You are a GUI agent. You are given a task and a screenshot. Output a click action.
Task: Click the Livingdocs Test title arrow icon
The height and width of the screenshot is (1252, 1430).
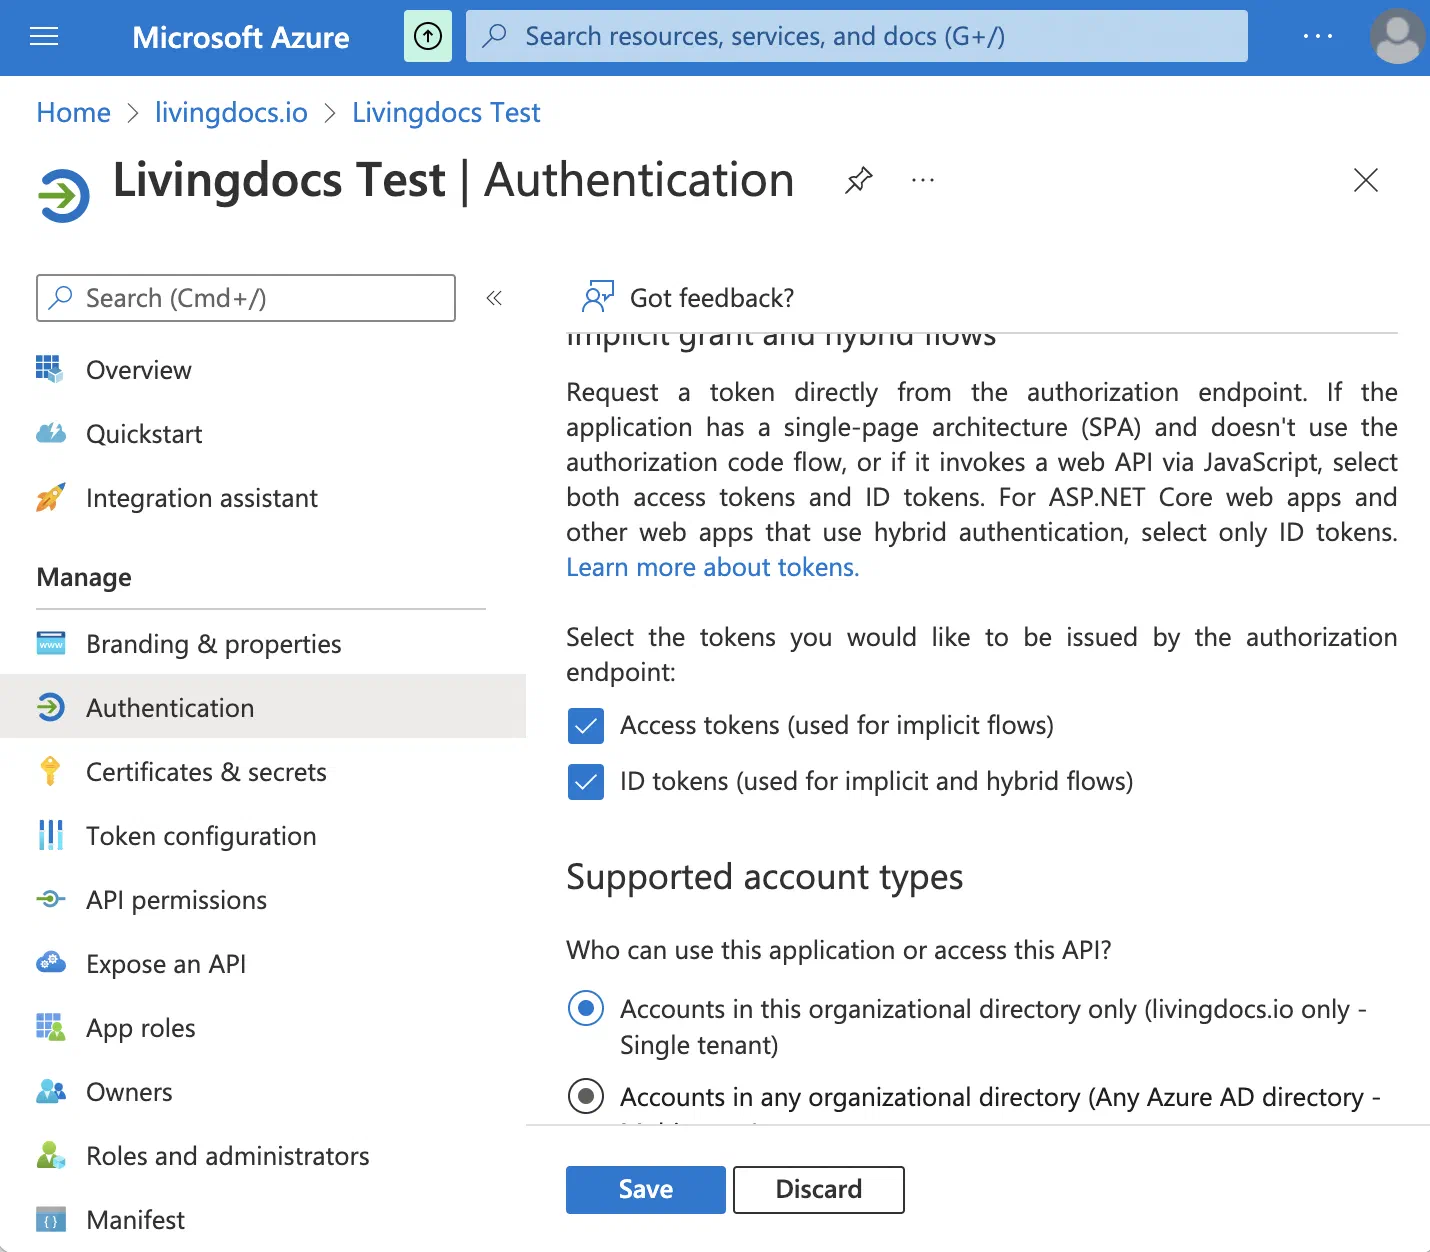pyautogui.click(x=63, y=194)
